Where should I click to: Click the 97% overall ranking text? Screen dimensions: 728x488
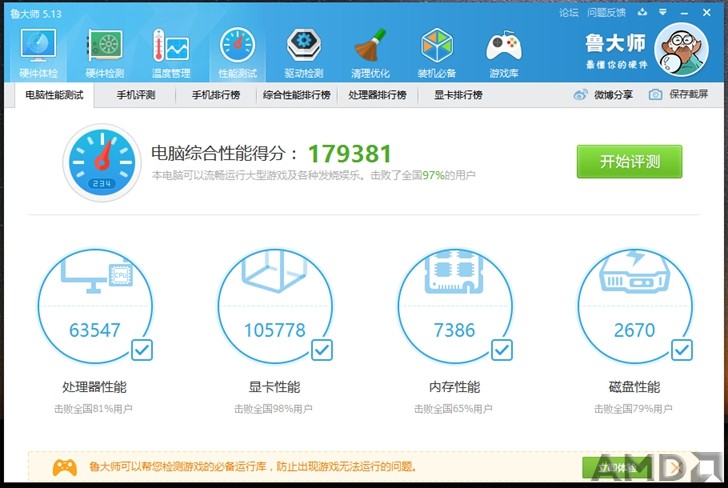coord(433,175)
